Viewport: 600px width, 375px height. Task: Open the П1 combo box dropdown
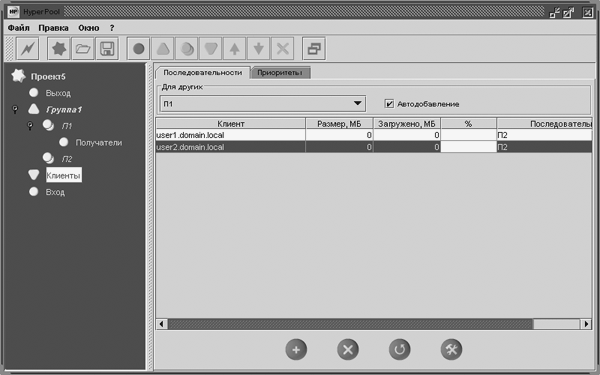coord(357,103)
